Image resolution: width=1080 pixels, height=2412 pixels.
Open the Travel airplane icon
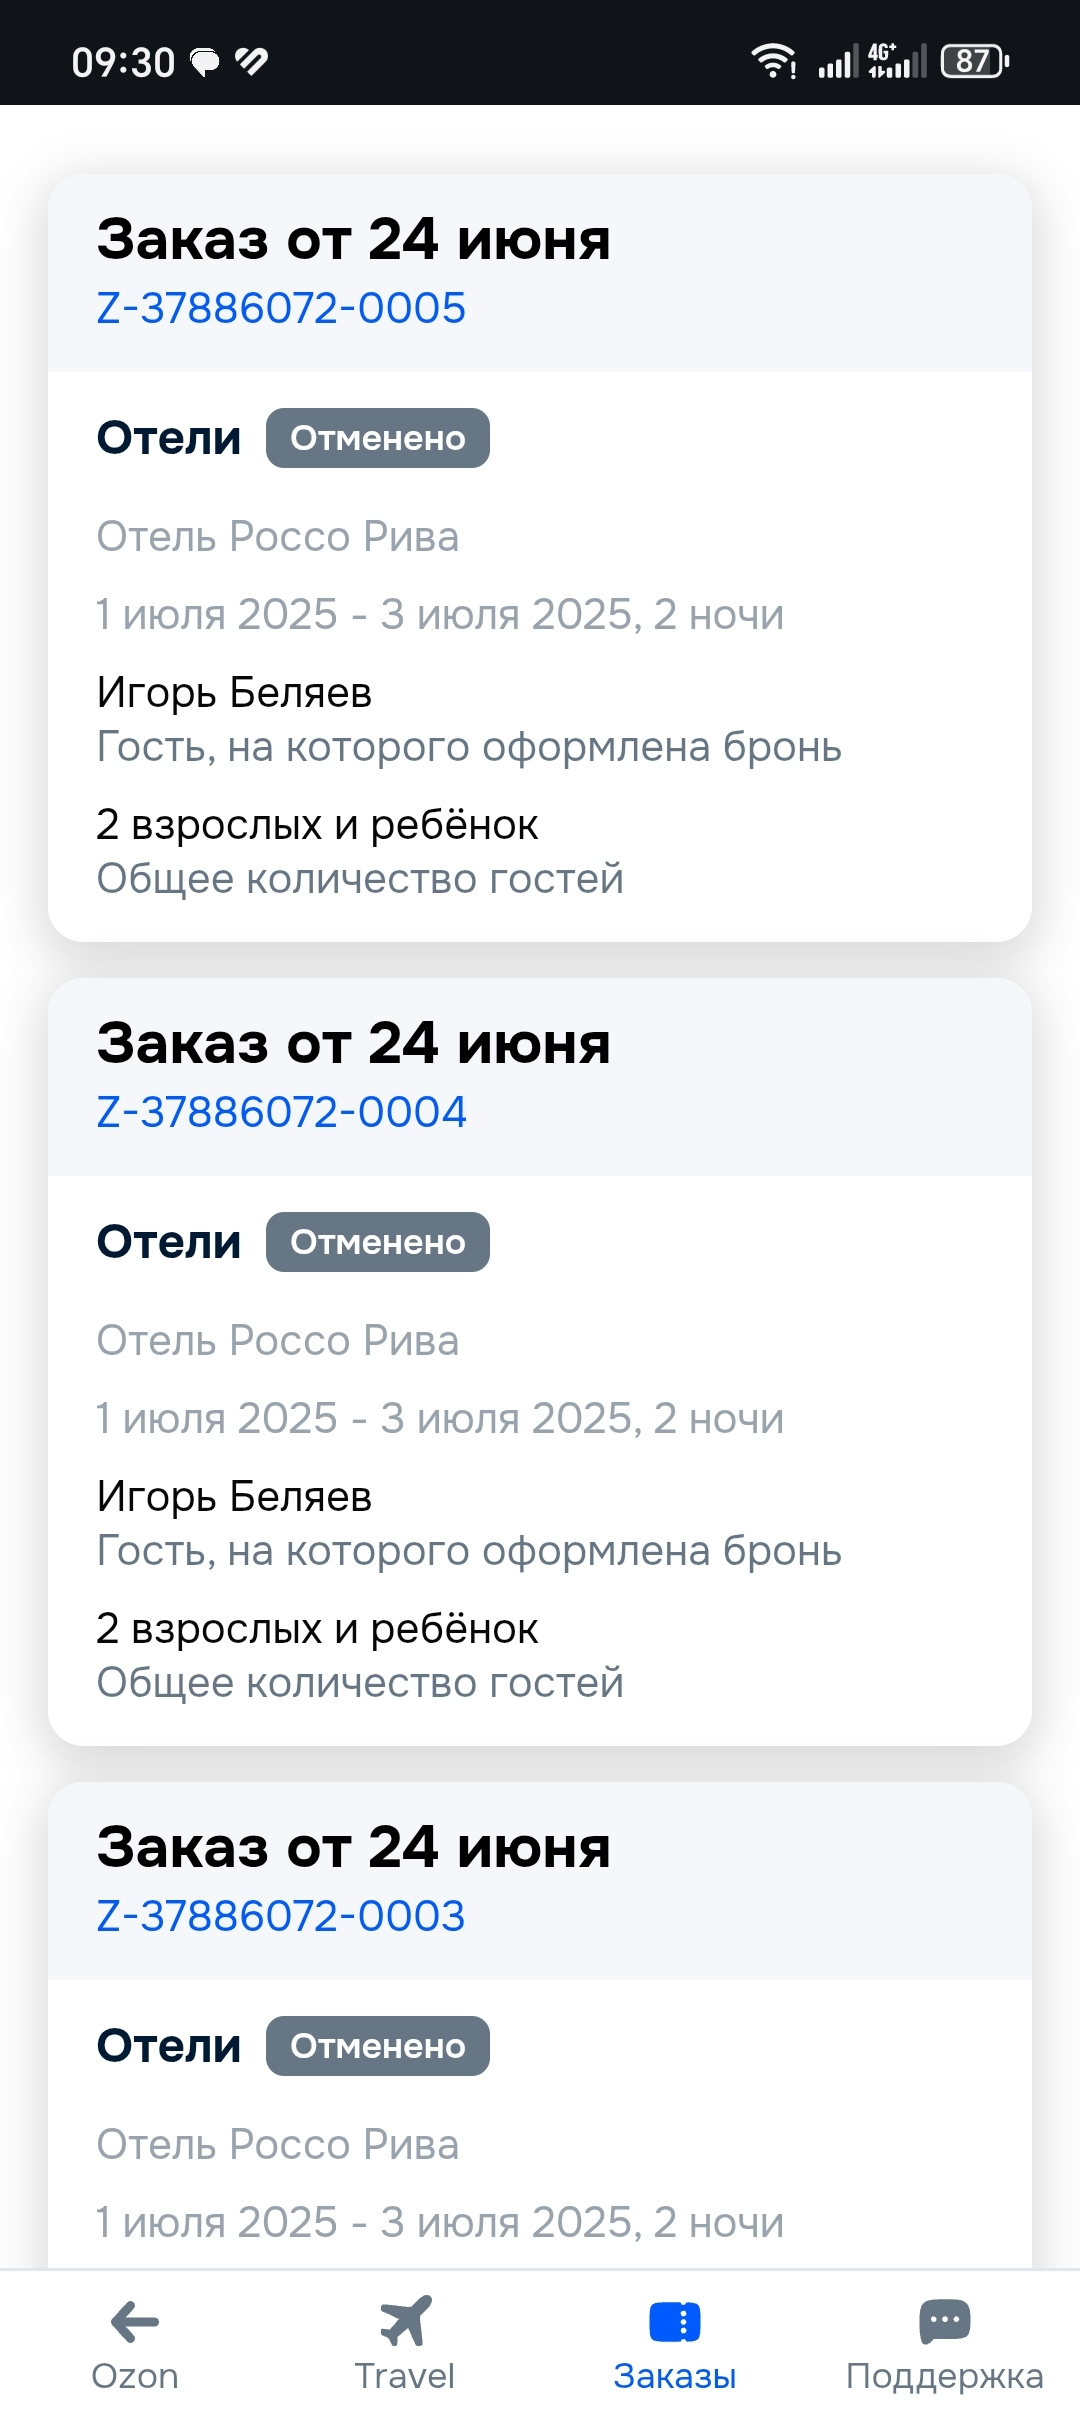pos(405,2321)
